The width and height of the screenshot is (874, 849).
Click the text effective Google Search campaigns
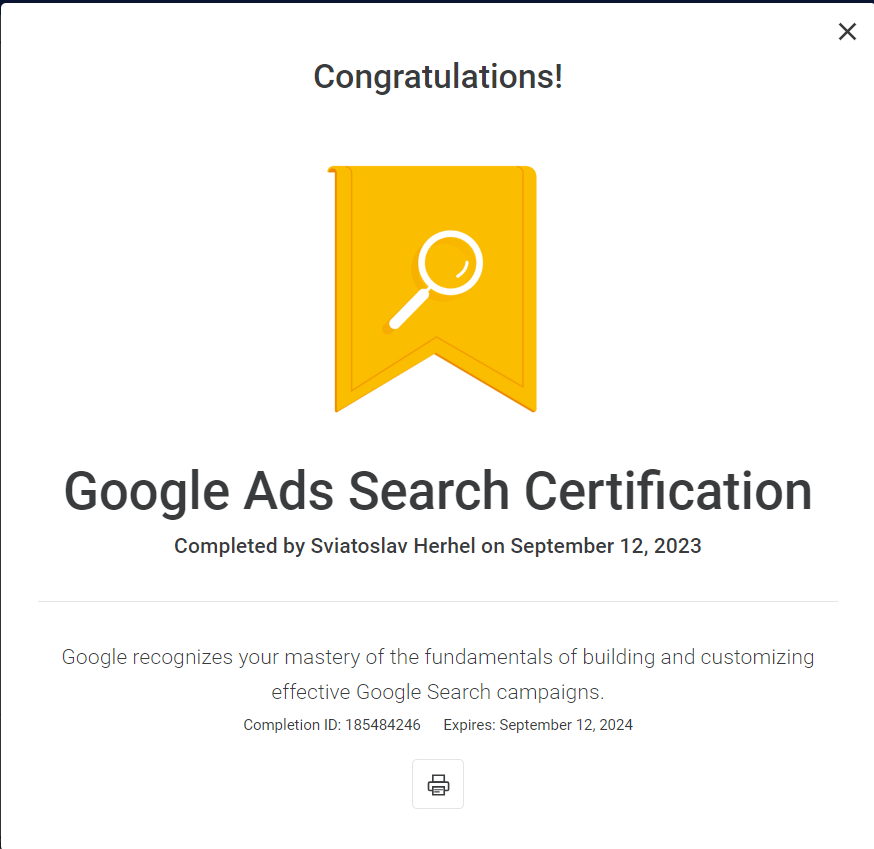tap(438, 691)
